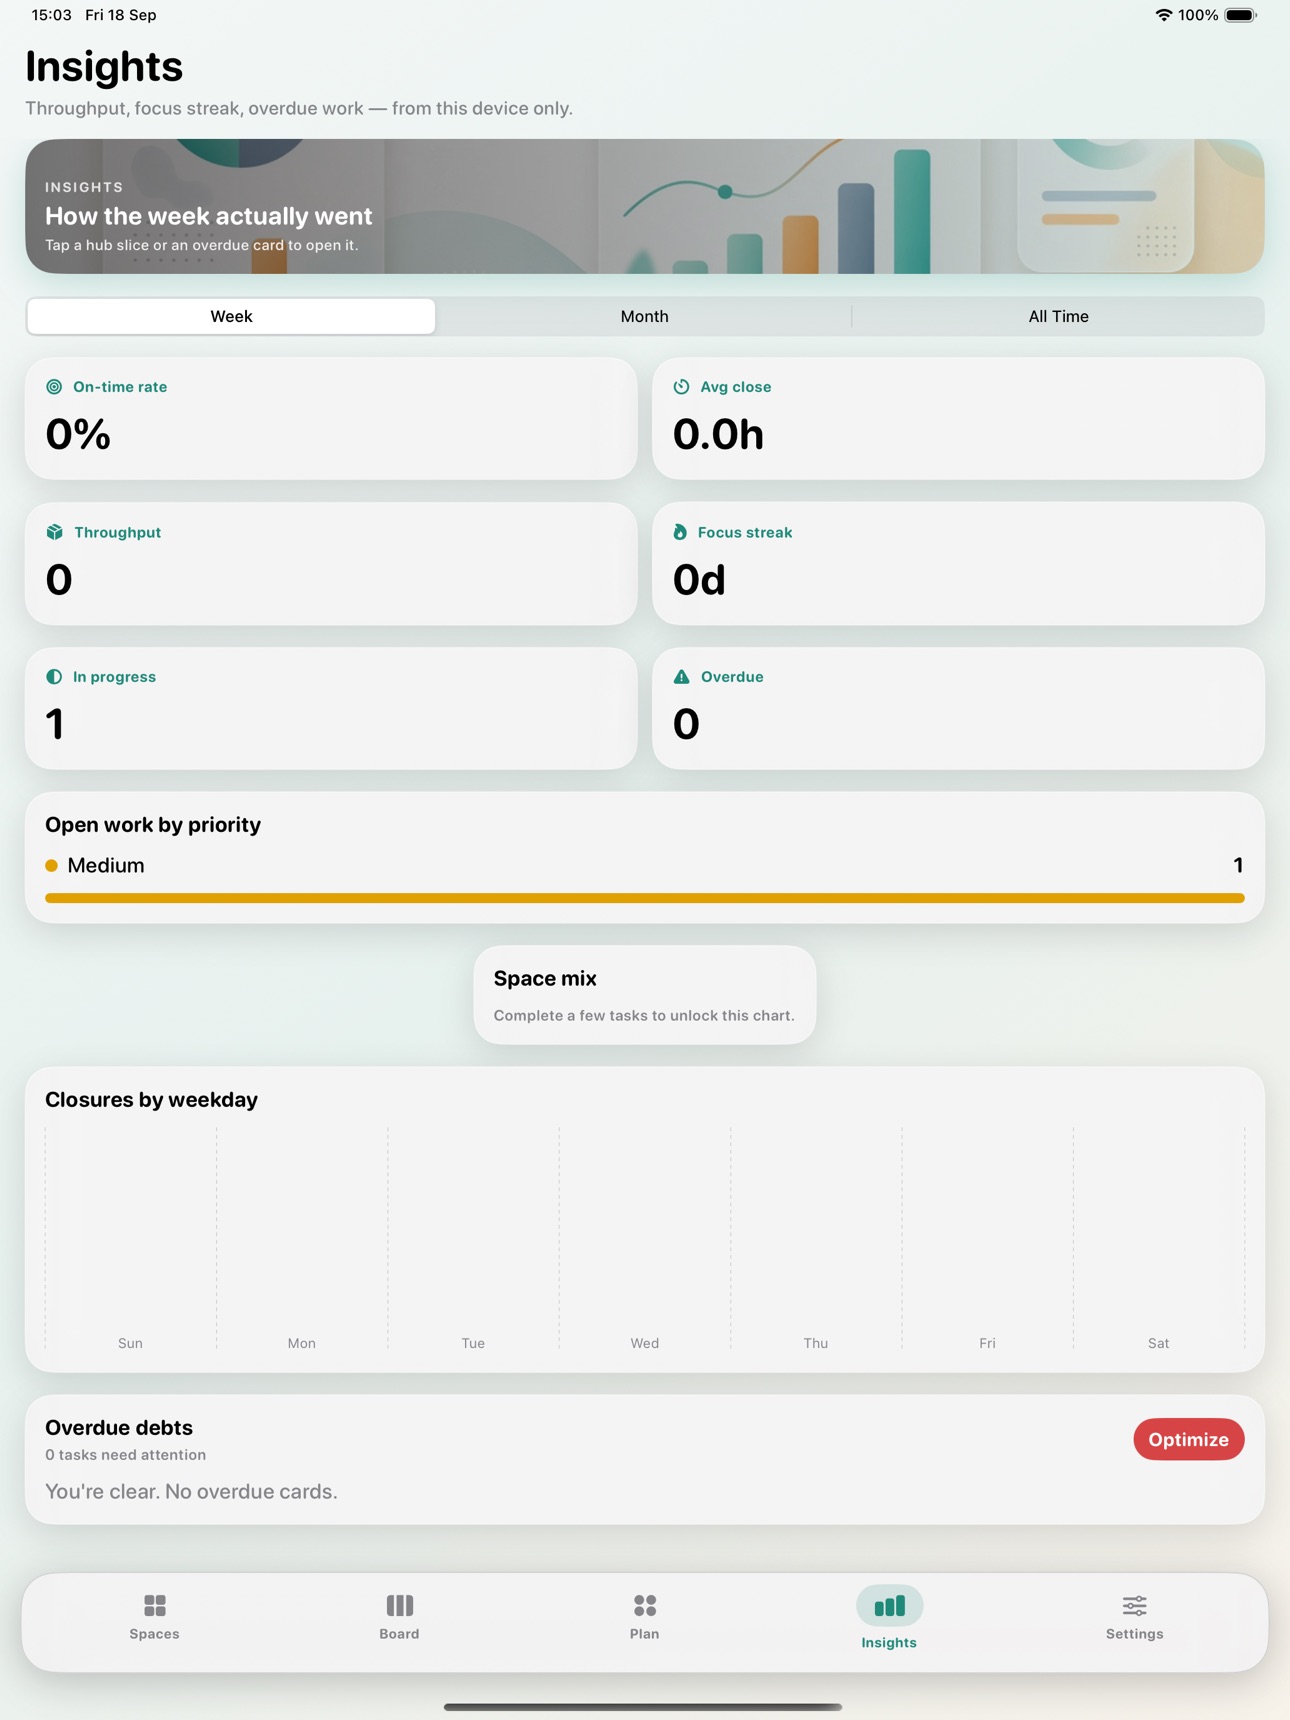Tap the Sat label in weekday chart
1290x1720 pixels.
point(1158,1343)
